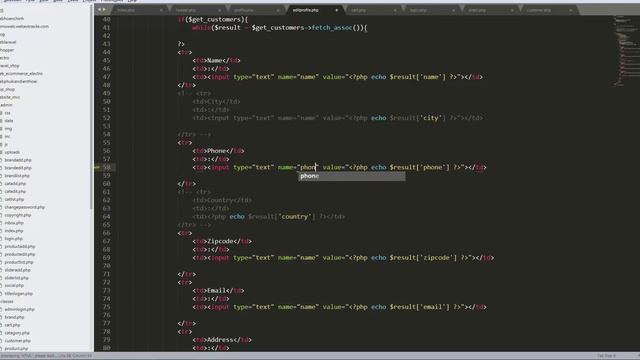Expand the uploads folder
This screenshot has width=640, height=360.
12,152
